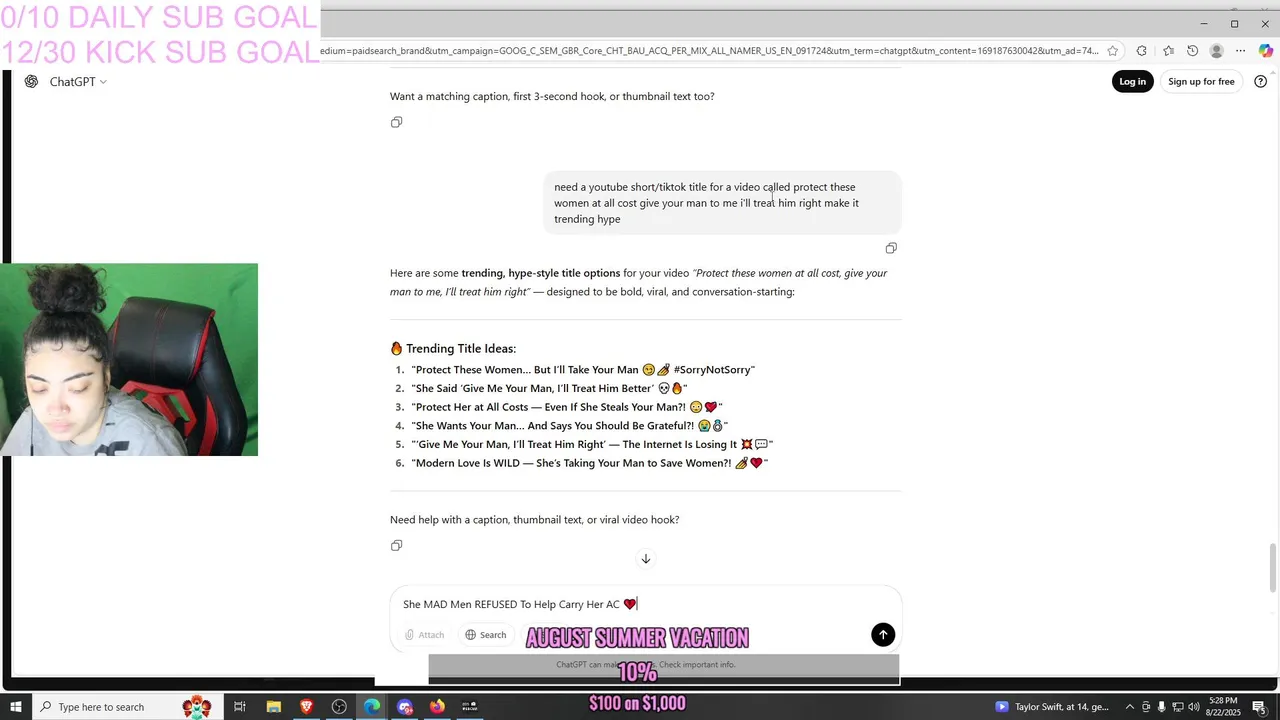Open Task View on the taskbar
The width and height of the screenshot is (1280, 720).
point(240,707)
